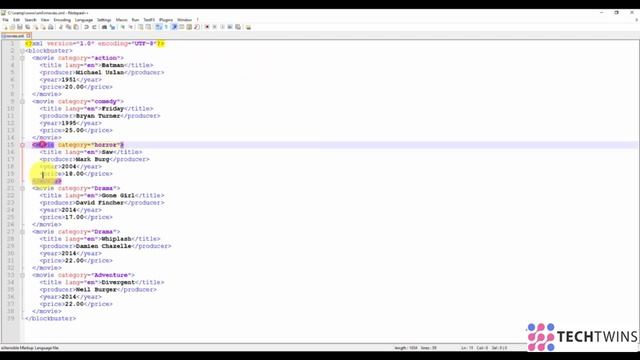
Task: Open the View menu
Action: 45,20
